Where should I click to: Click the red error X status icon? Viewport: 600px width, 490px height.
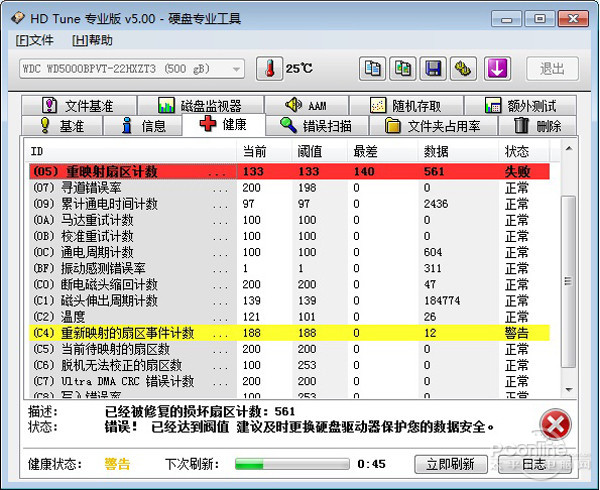click(x=554, y=420)
